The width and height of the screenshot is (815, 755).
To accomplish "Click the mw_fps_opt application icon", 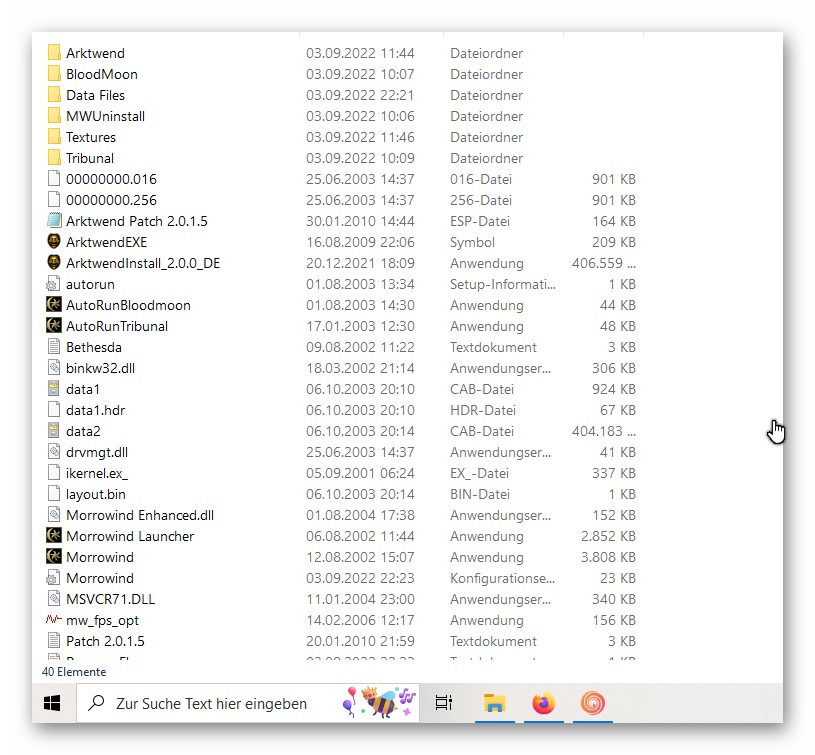I will tap(54, 620).
